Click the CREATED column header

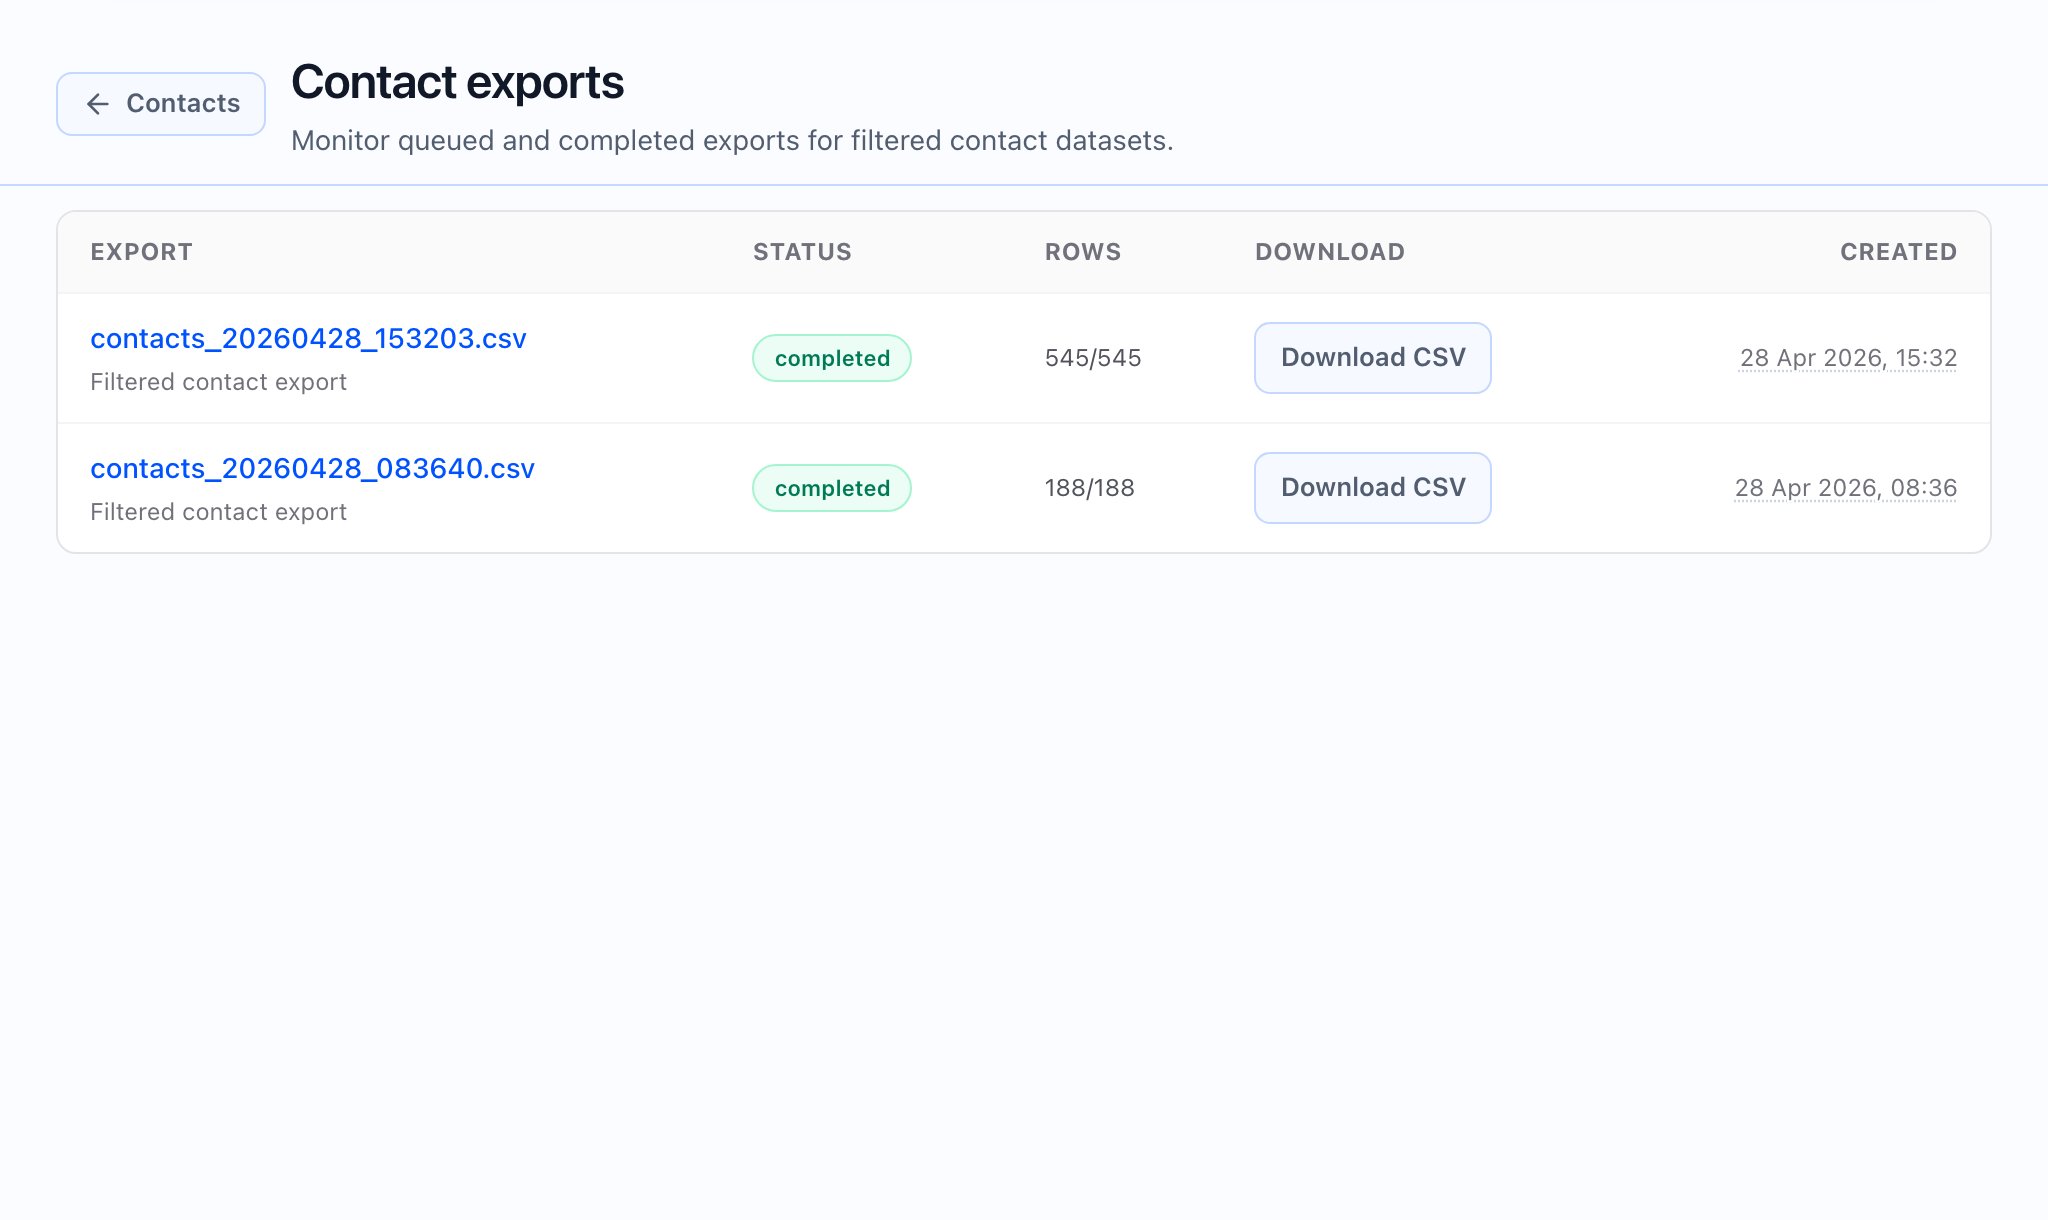click(x=1899, y=252)
